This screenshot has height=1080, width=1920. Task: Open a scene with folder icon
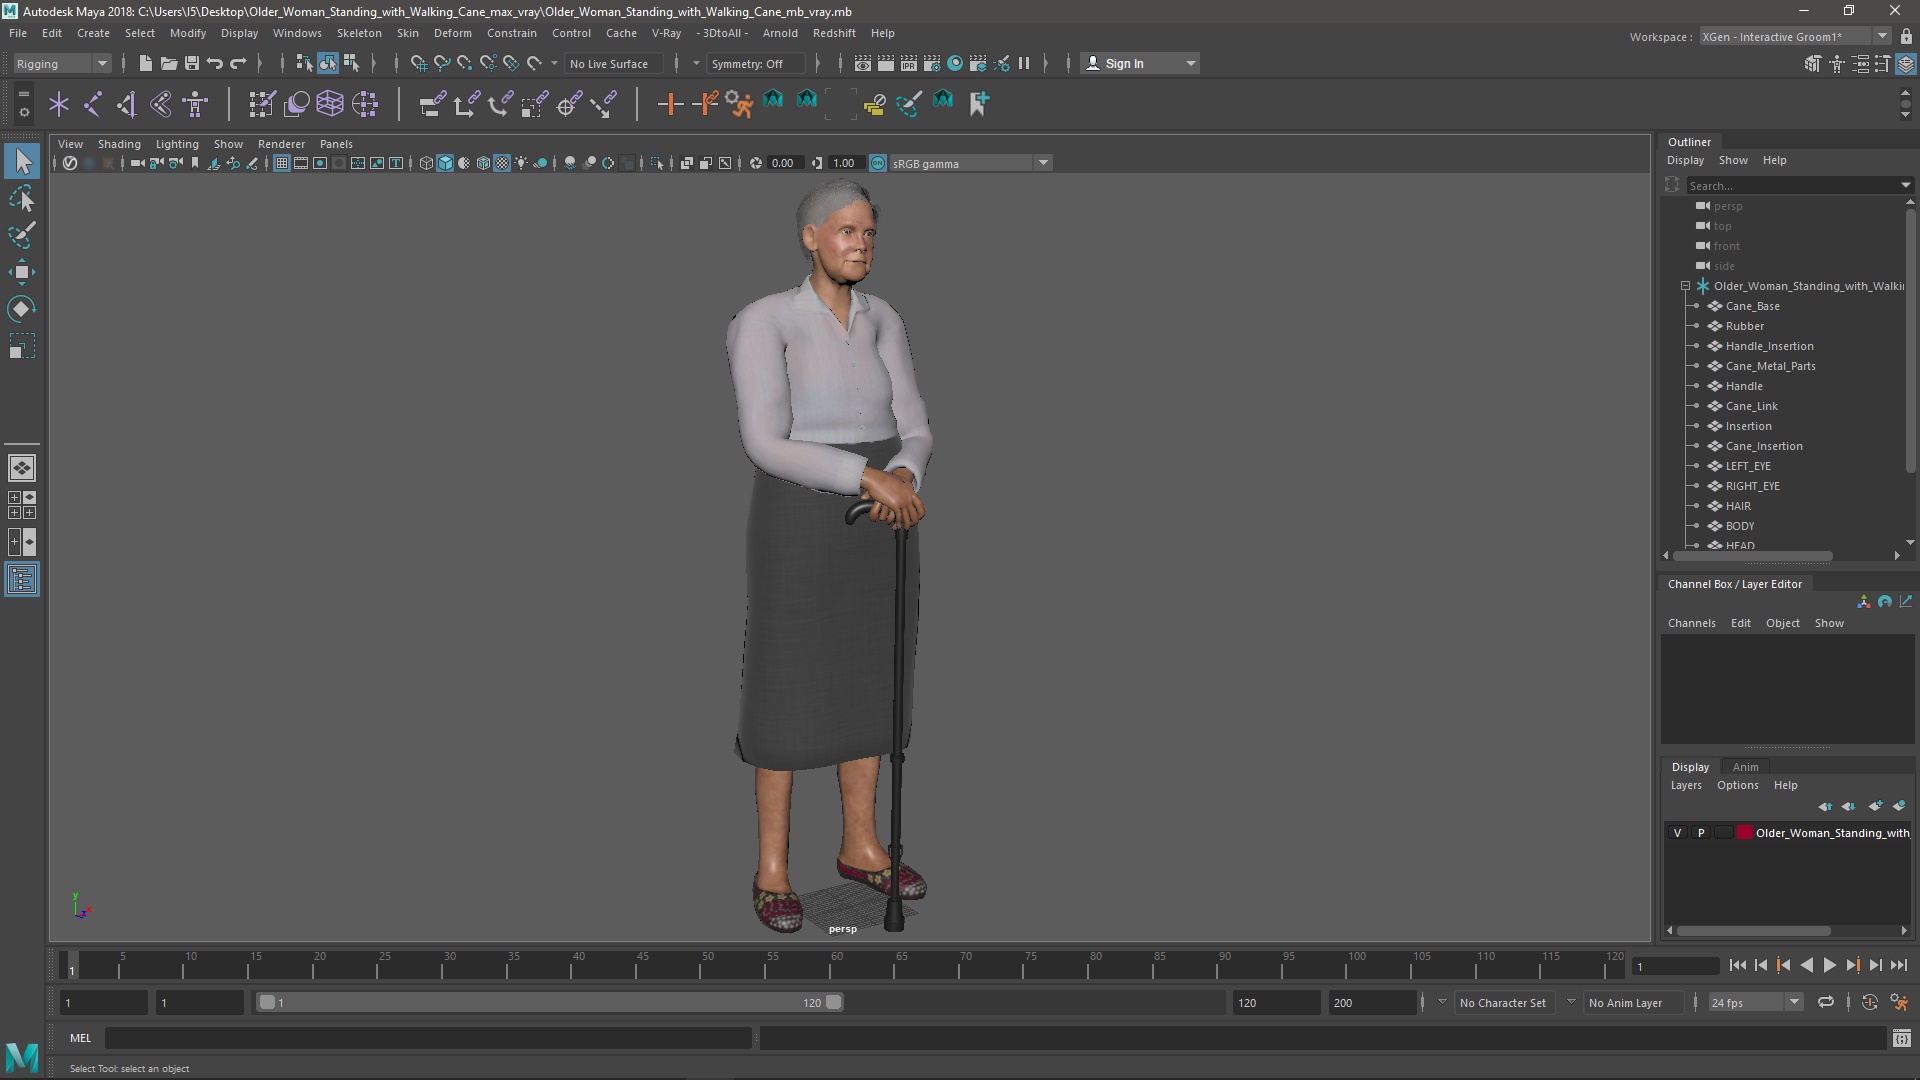169,63
